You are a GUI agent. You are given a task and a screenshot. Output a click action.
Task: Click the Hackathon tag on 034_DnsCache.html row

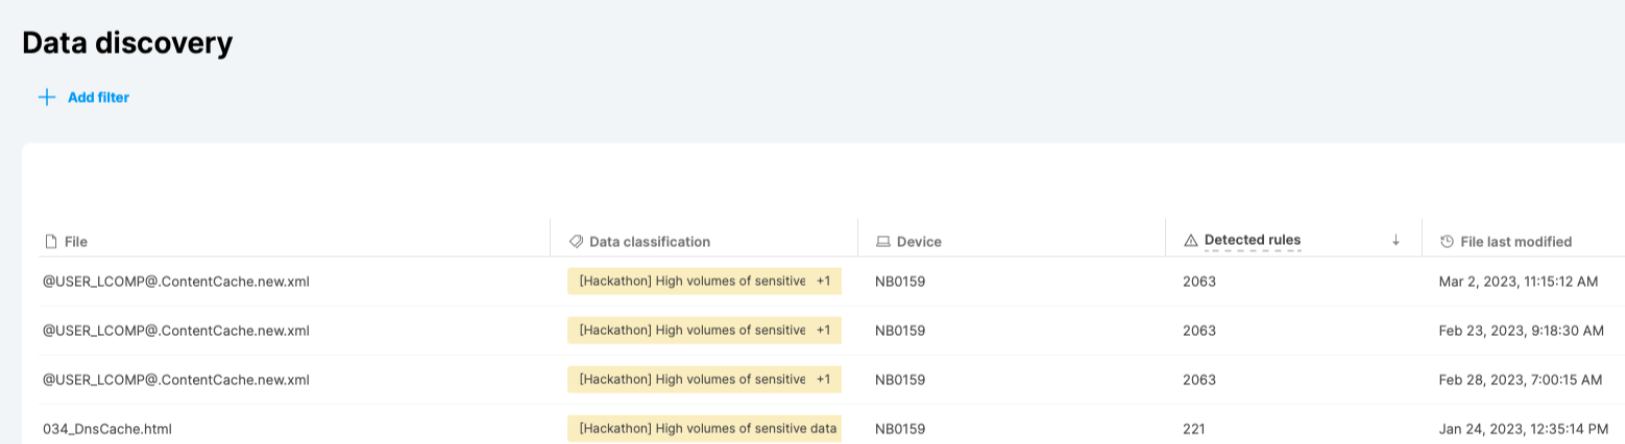(704, 429)
